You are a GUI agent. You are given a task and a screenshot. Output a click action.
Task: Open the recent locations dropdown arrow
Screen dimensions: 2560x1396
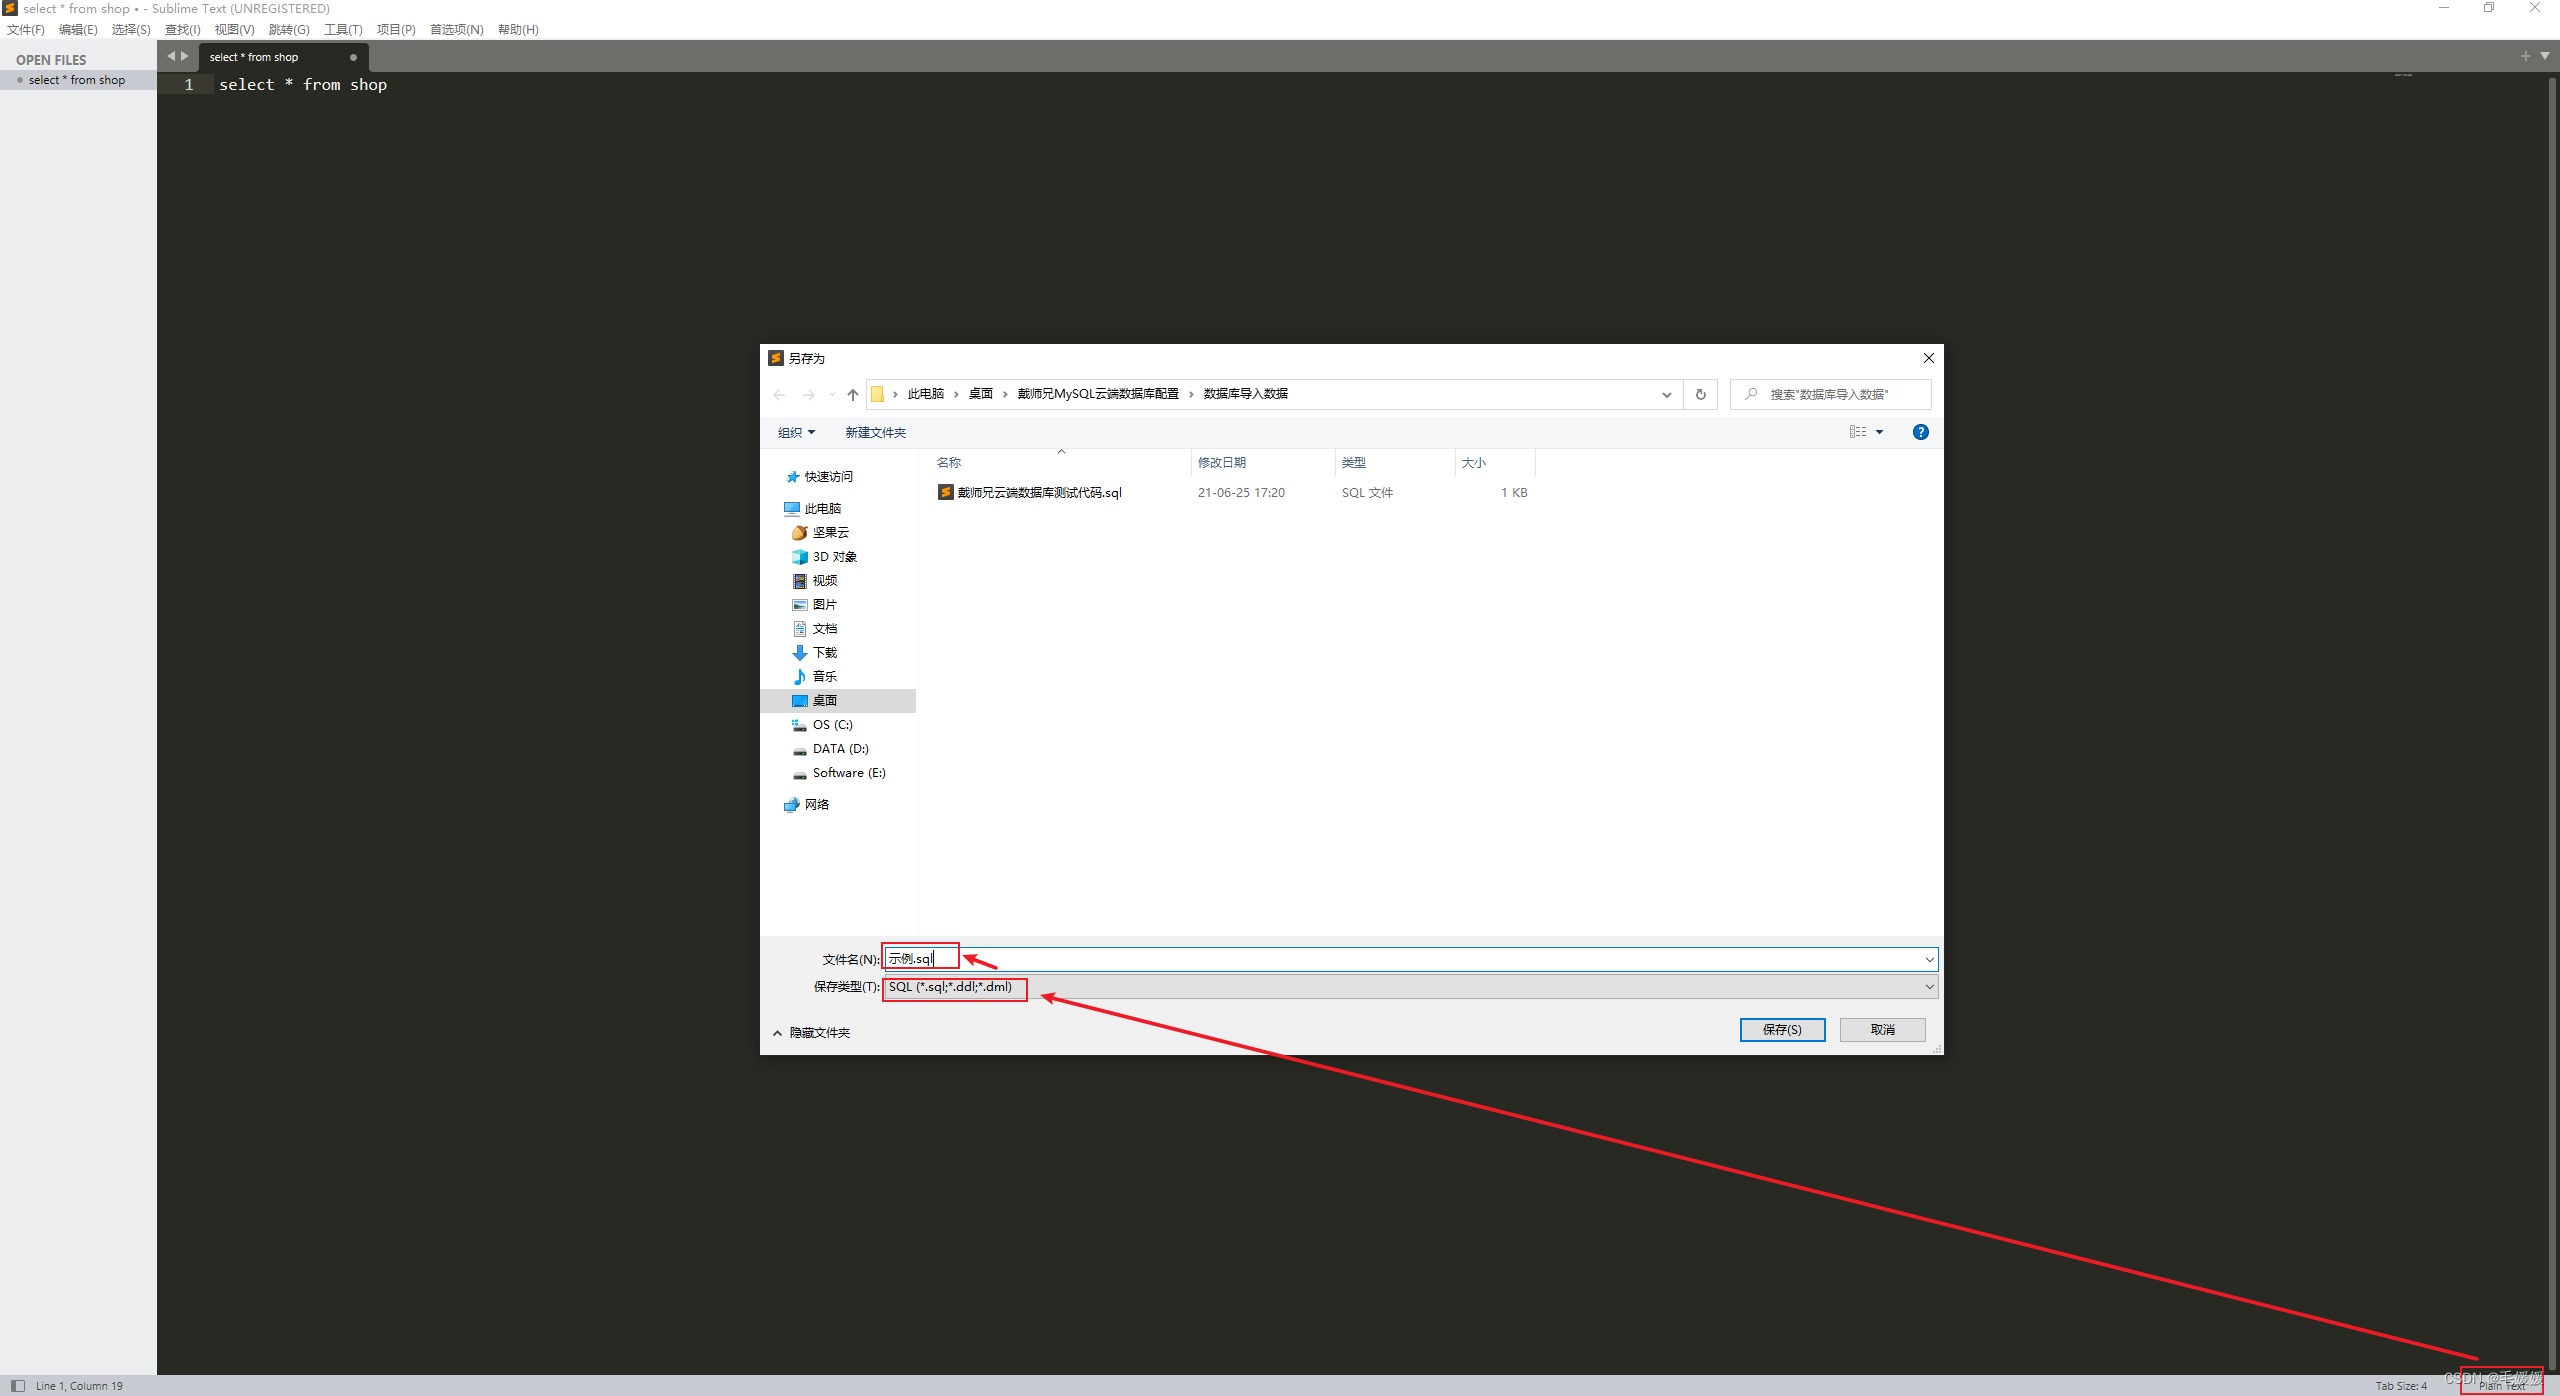pos(832,395)
